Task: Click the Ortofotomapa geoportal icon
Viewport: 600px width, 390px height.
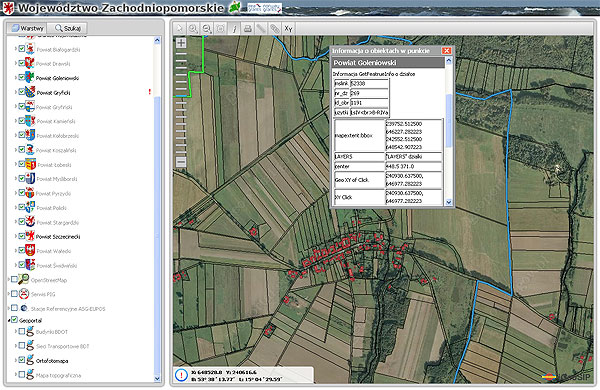Action: 30,360
